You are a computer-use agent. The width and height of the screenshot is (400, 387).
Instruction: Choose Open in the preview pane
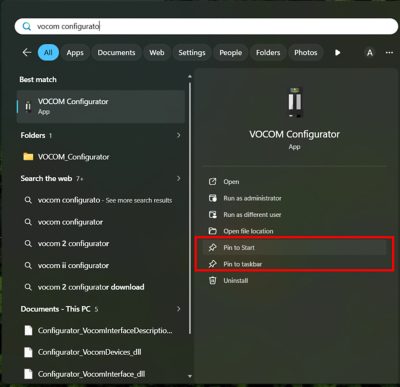tap(295, 182)
